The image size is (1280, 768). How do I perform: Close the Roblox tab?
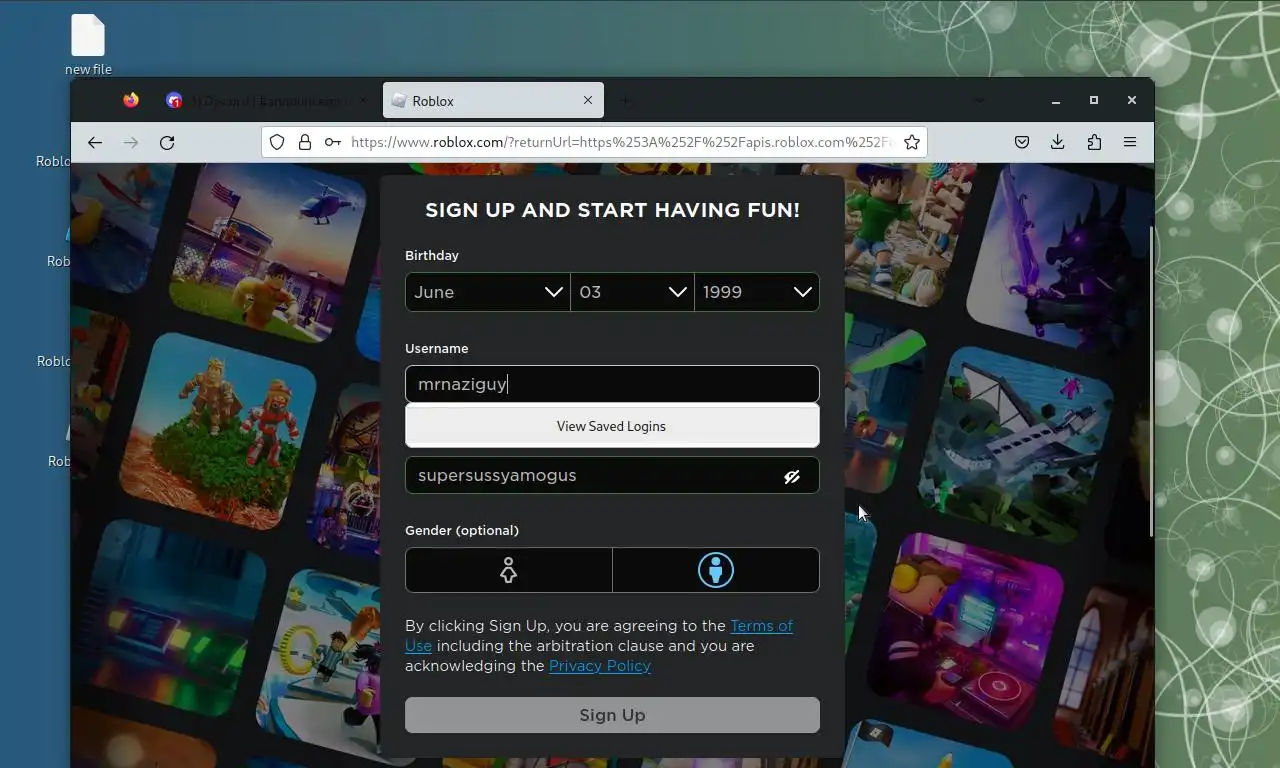coord(588,100)
